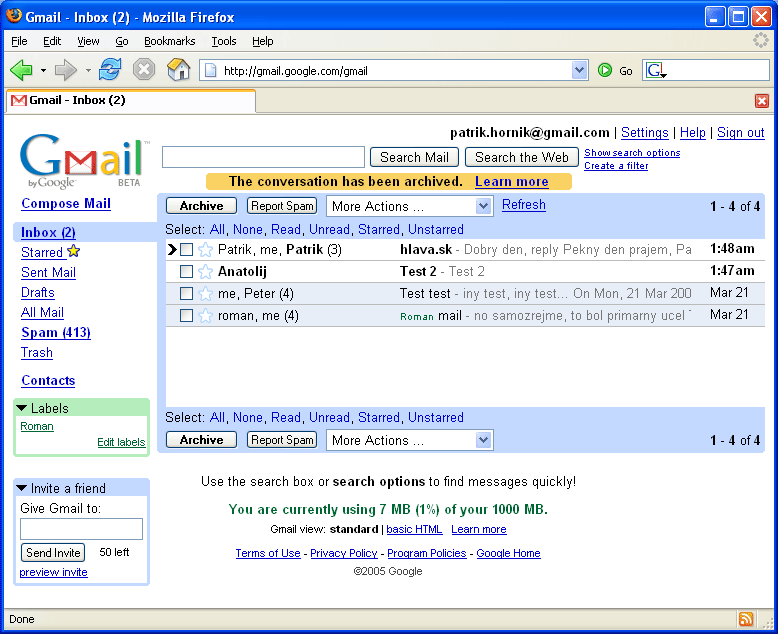Open the Contacts link

tap(48, 380)
